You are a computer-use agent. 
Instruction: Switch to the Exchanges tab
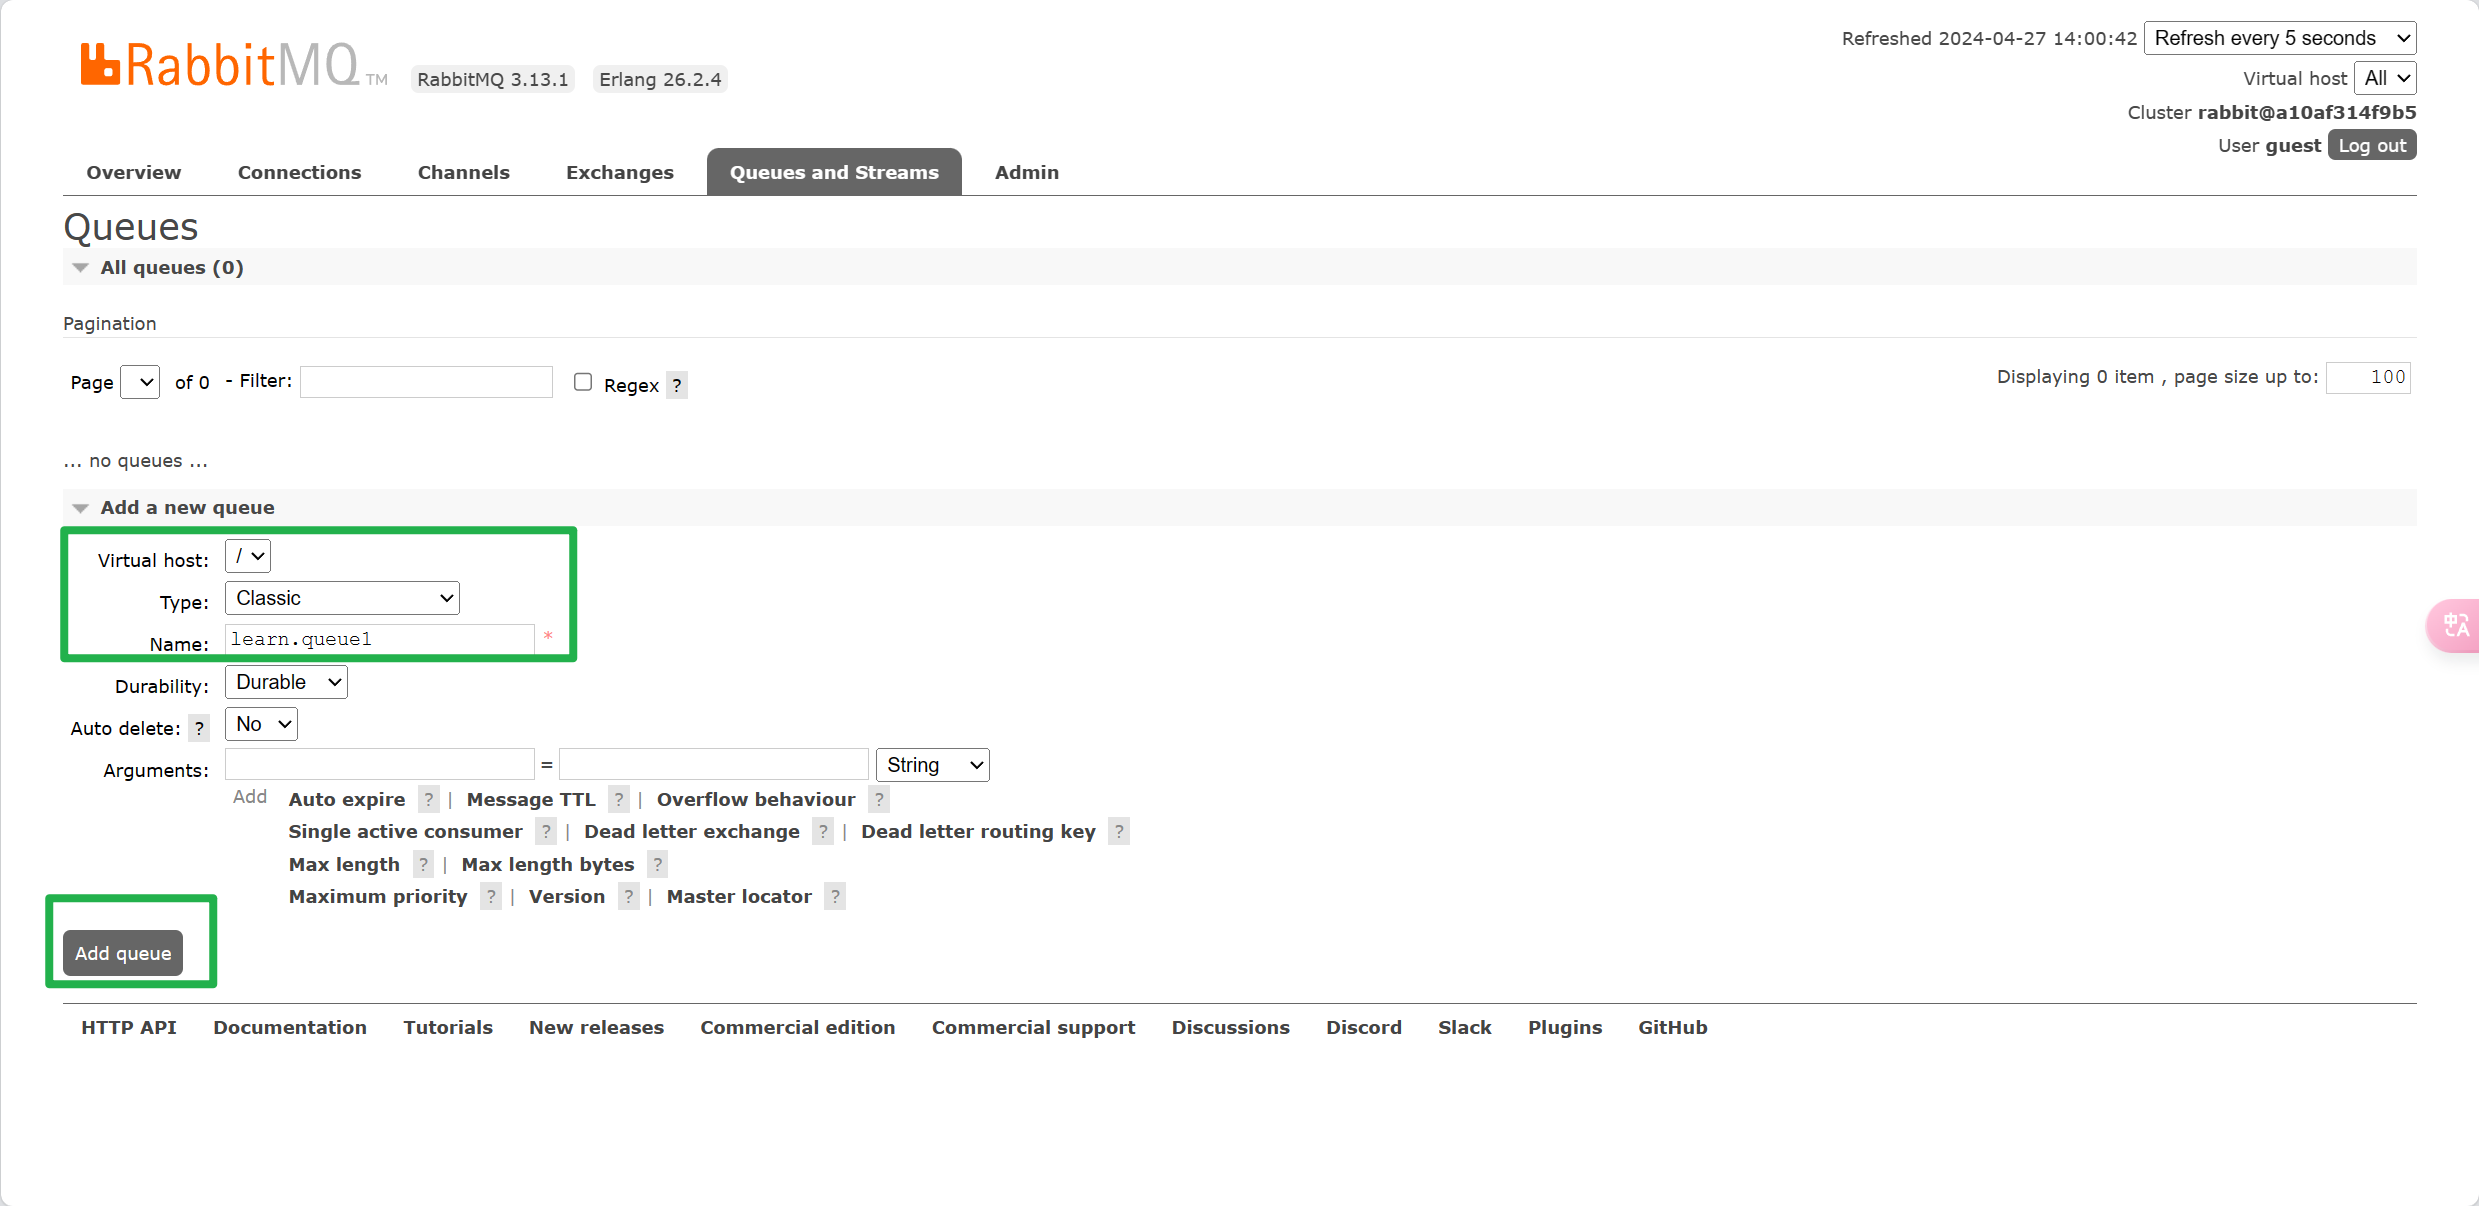(x=620, y=172)
